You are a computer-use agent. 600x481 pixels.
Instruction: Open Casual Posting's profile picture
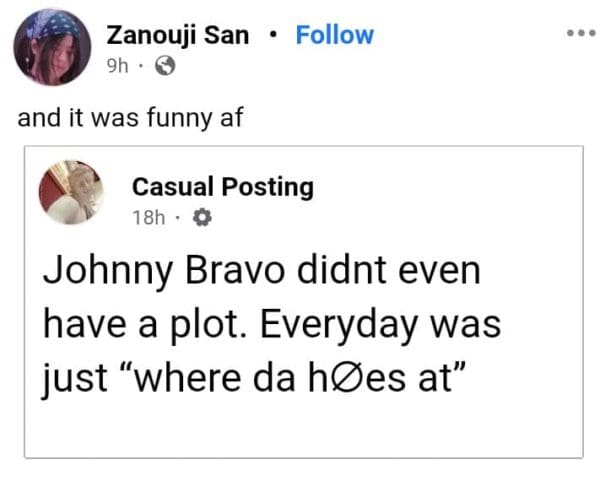(70, 194)
